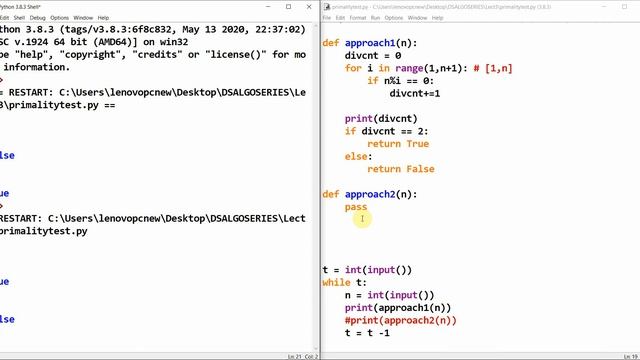The width and height of the screenshot is (640, 360).
Task: Open the Window menu in the editor window
Action: [x=418, y=18]
